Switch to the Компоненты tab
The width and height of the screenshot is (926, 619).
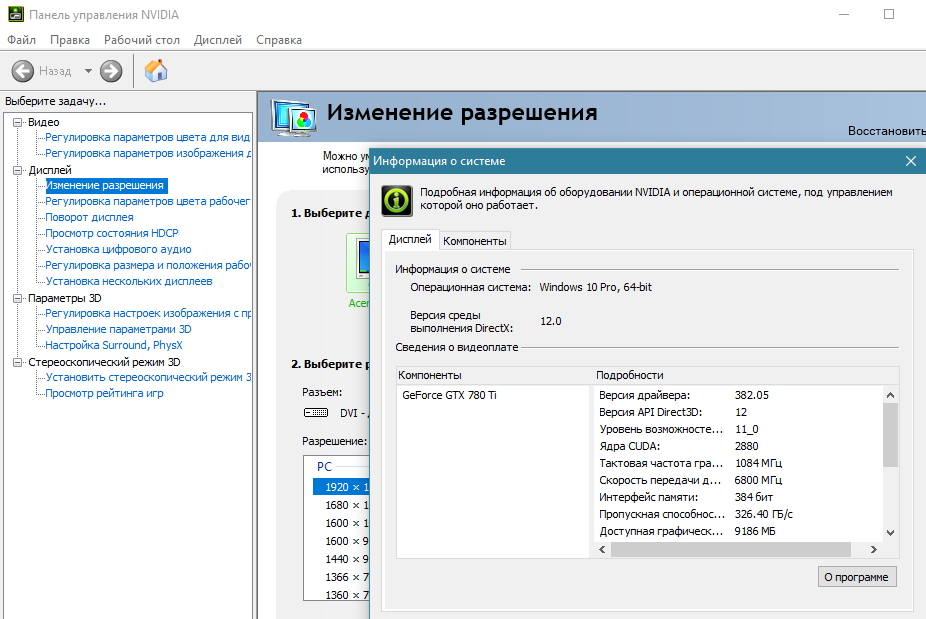[475, 241]
